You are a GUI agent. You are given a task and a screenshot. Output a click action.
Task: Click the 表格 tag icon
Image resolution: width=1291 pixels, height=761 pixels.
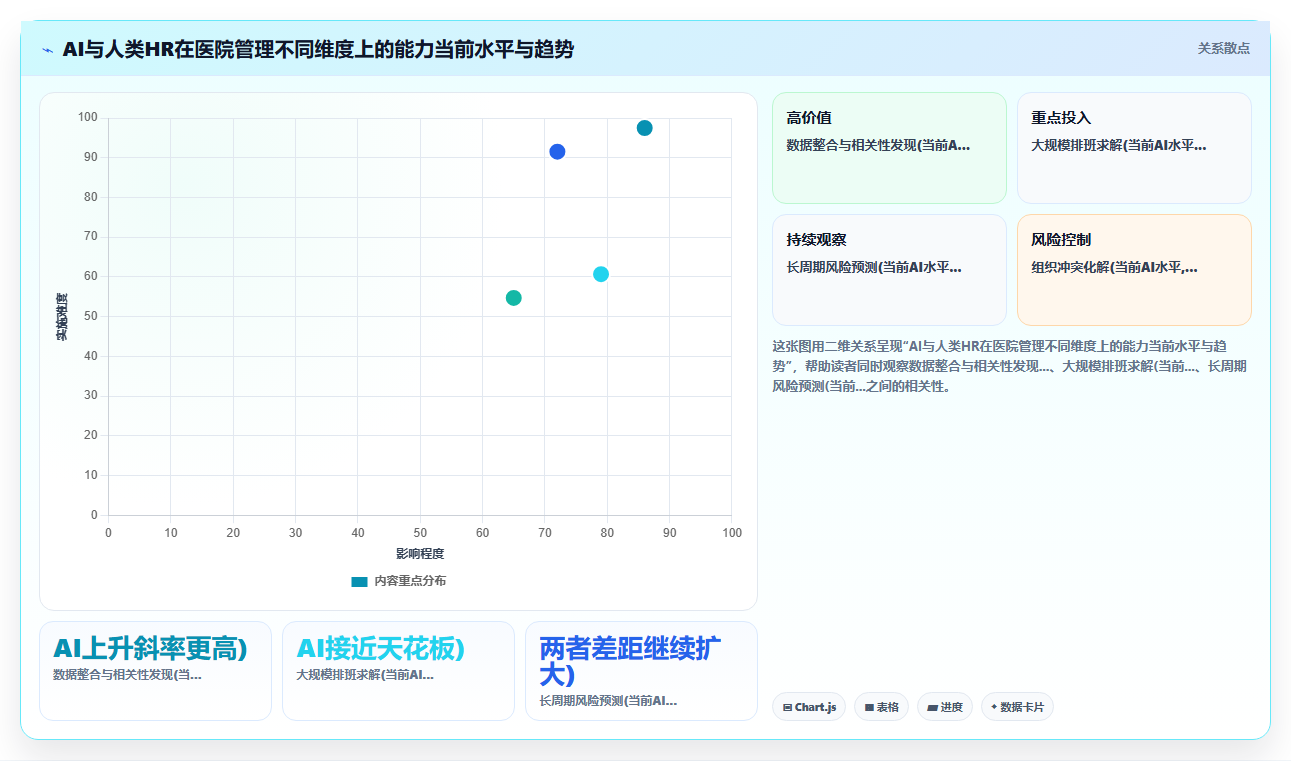tap(869, 707)
